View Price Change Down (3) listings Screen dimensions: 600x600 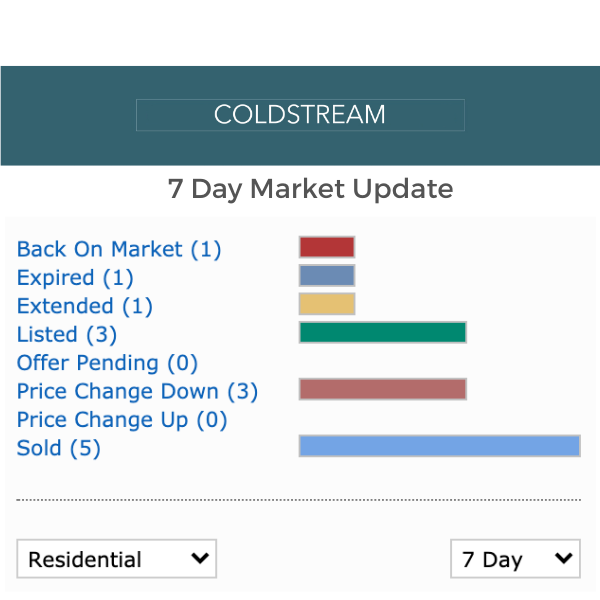[137, 391]
